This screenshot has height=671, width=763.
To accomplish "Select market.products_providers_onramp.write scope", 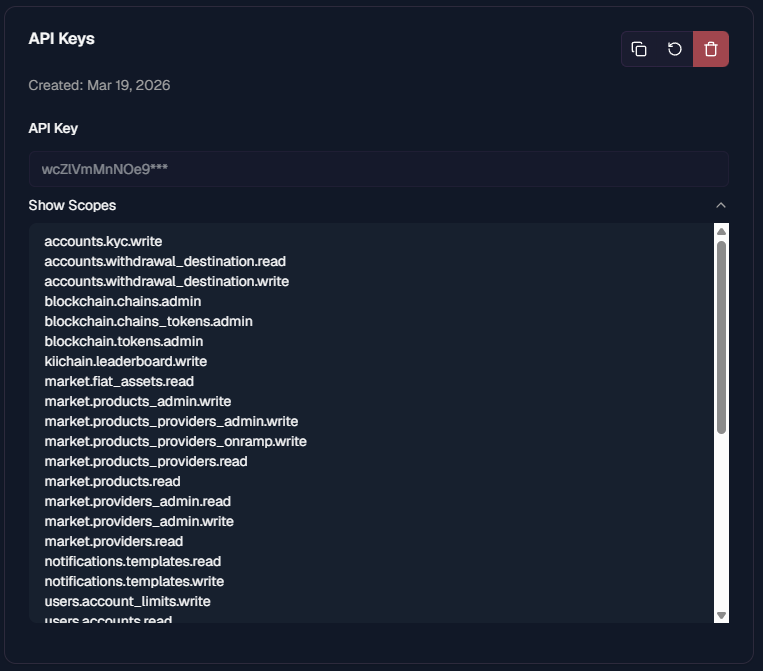I will click(176, 441).
